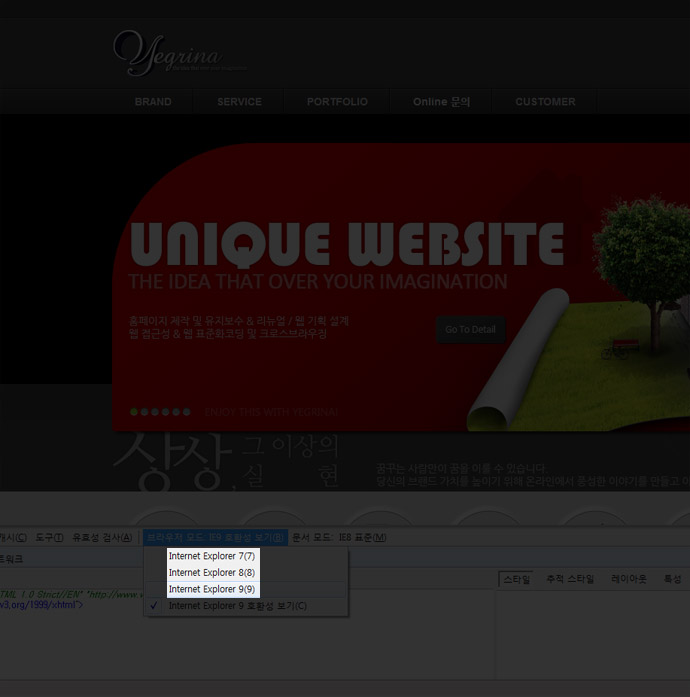Image resolution: width=690 pixels, height=697 pixels.
Task: Open the 유효성 검사 menu
Action: tap(102, 538)
